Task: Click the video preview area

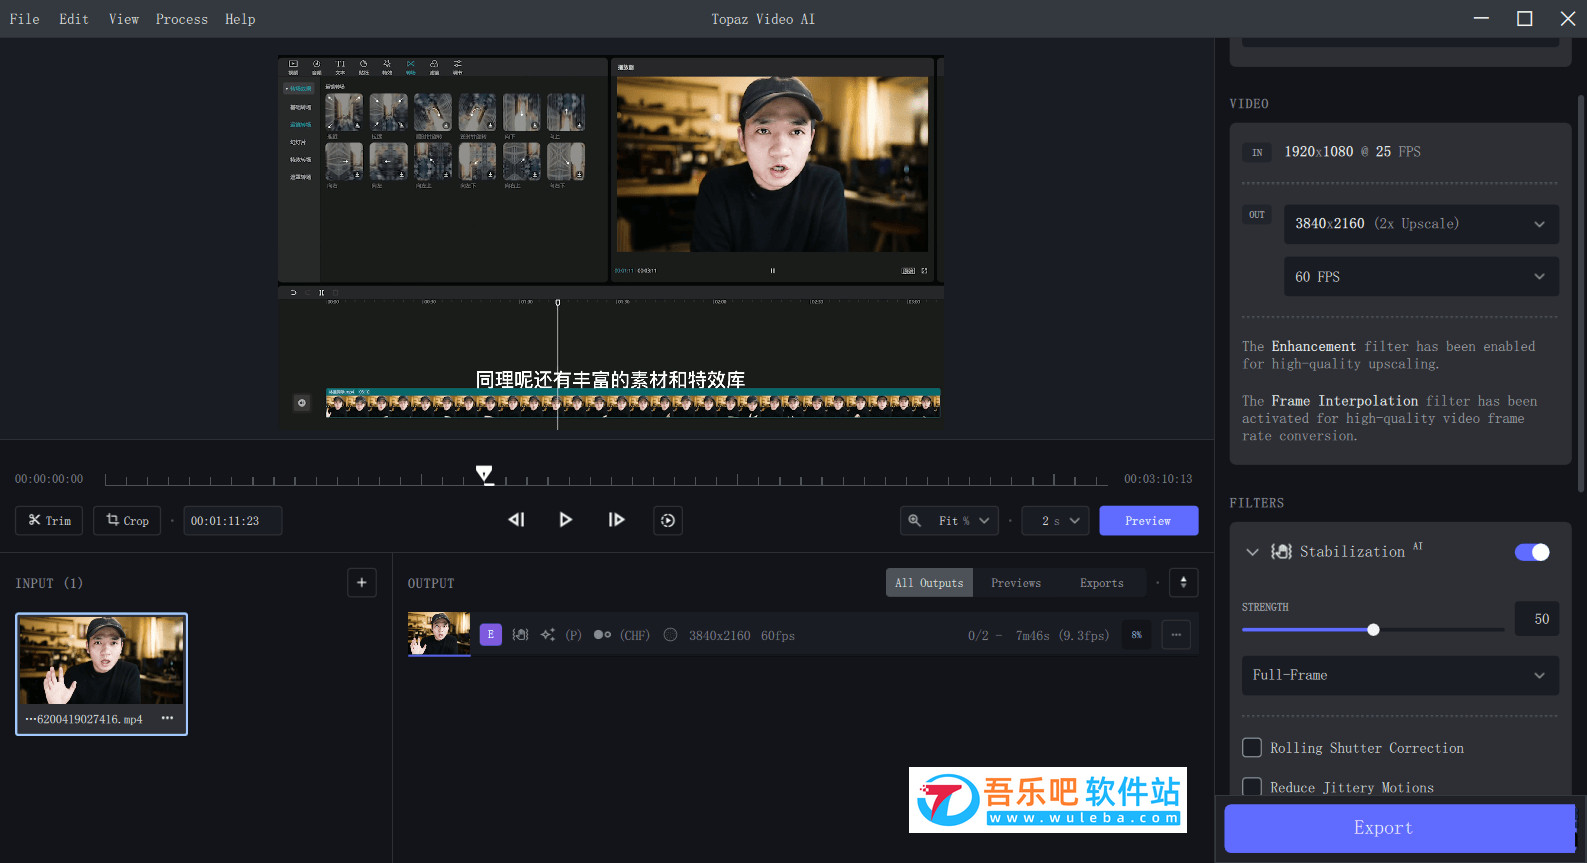Action: coord(611,242)
